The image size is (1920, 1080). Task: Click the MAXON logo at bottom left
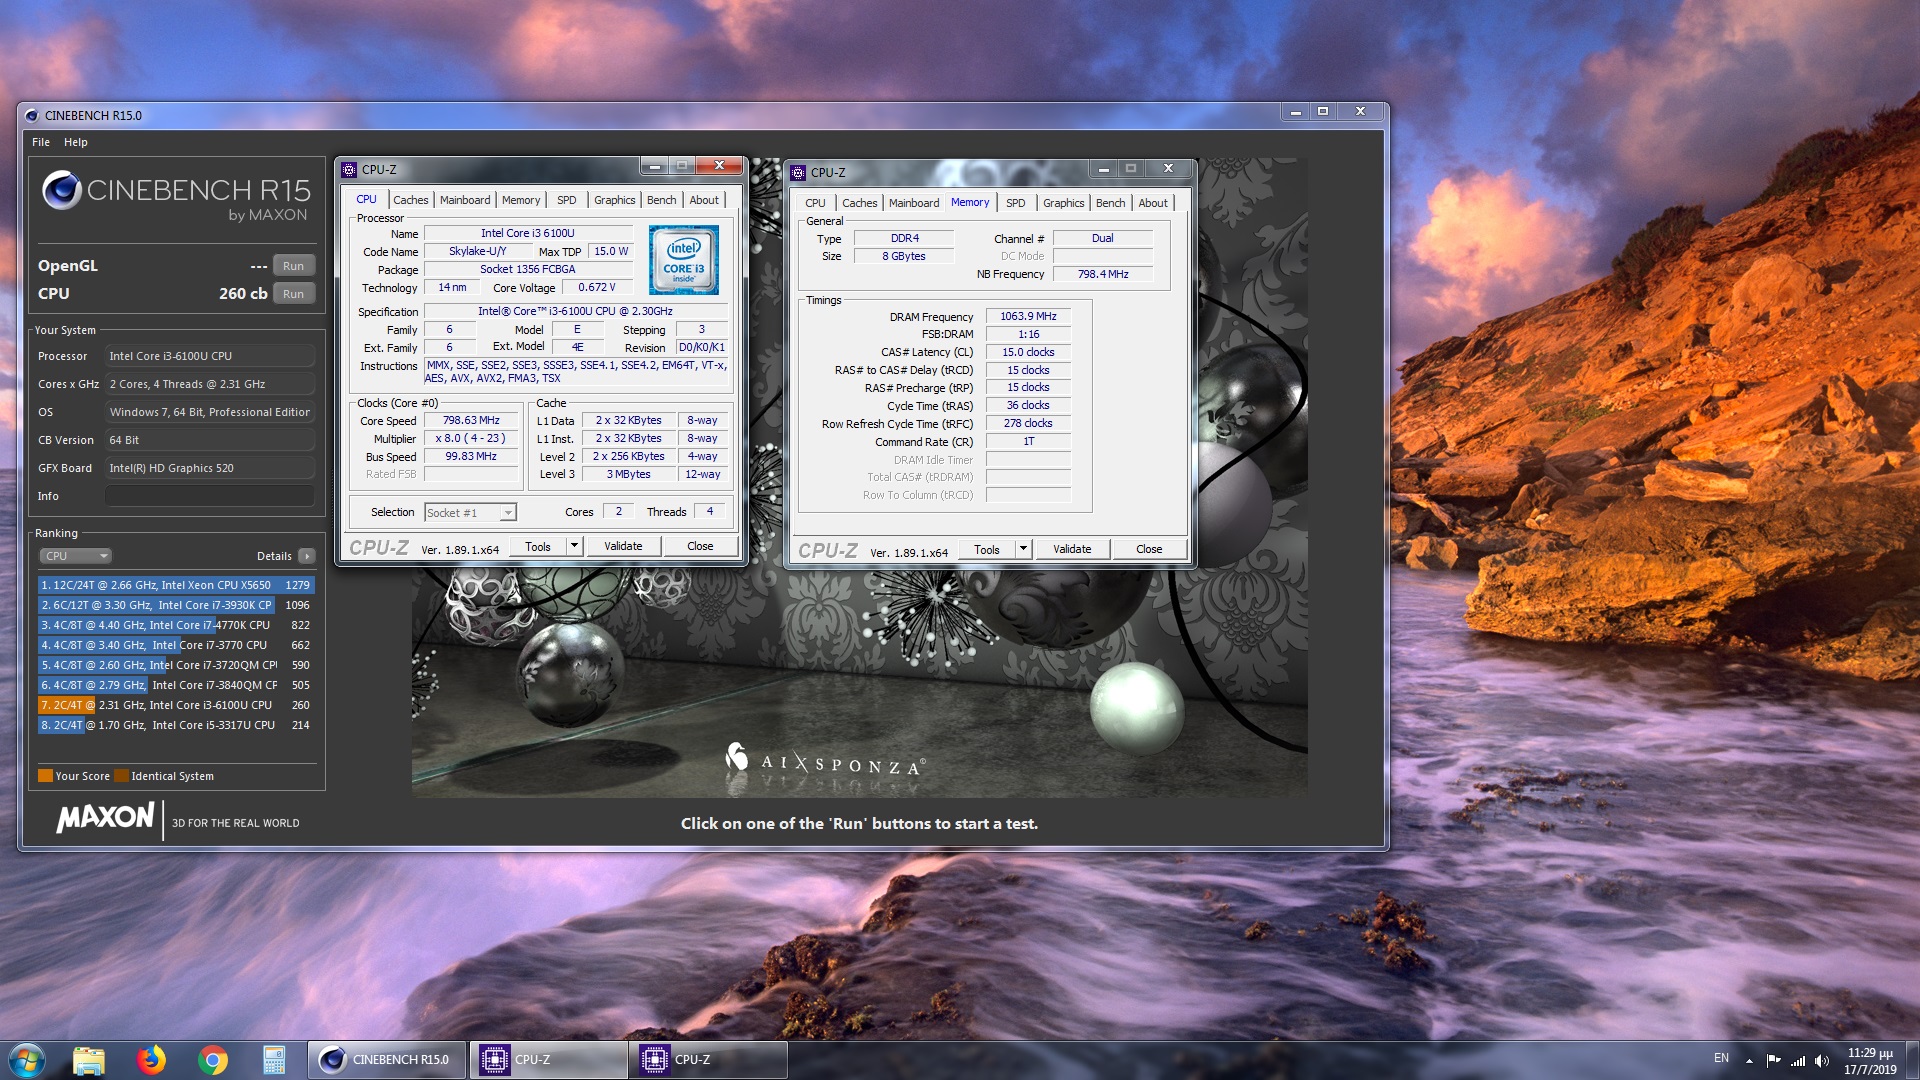[x=105, y=818]
